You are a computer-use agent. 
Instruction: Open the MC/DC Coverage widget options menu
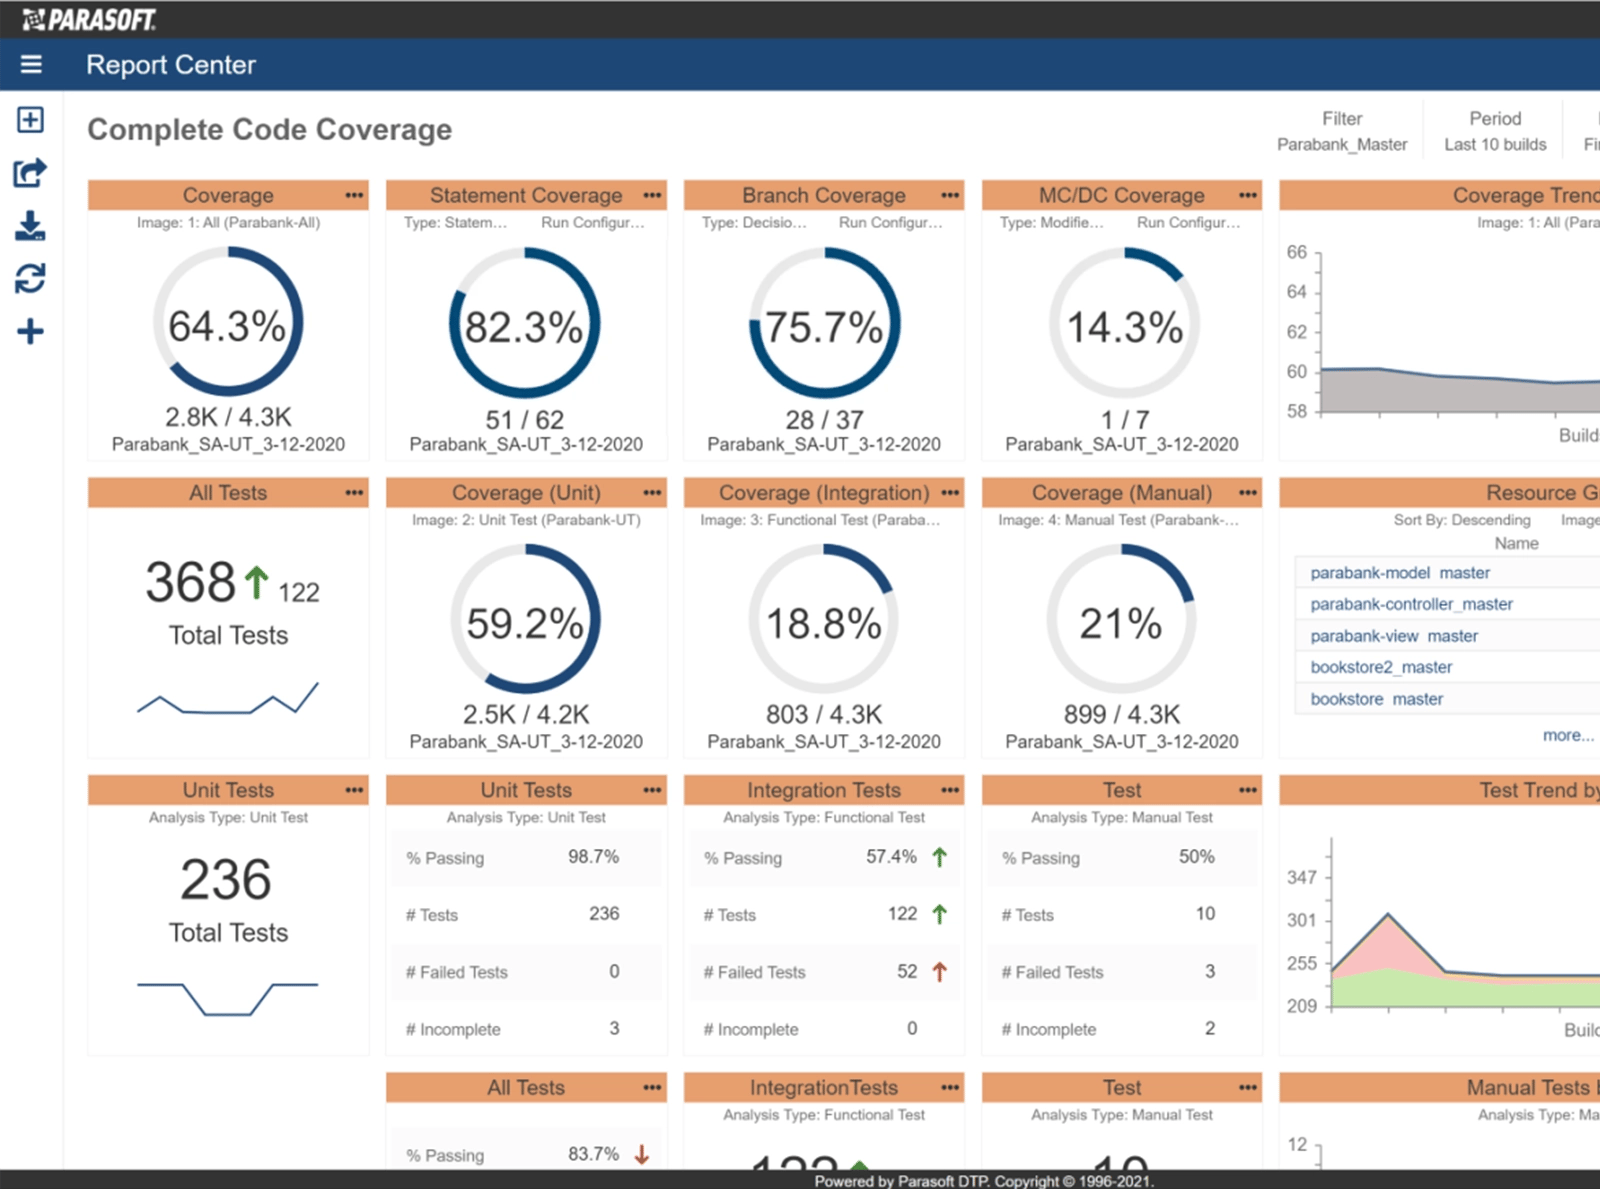1247,195
